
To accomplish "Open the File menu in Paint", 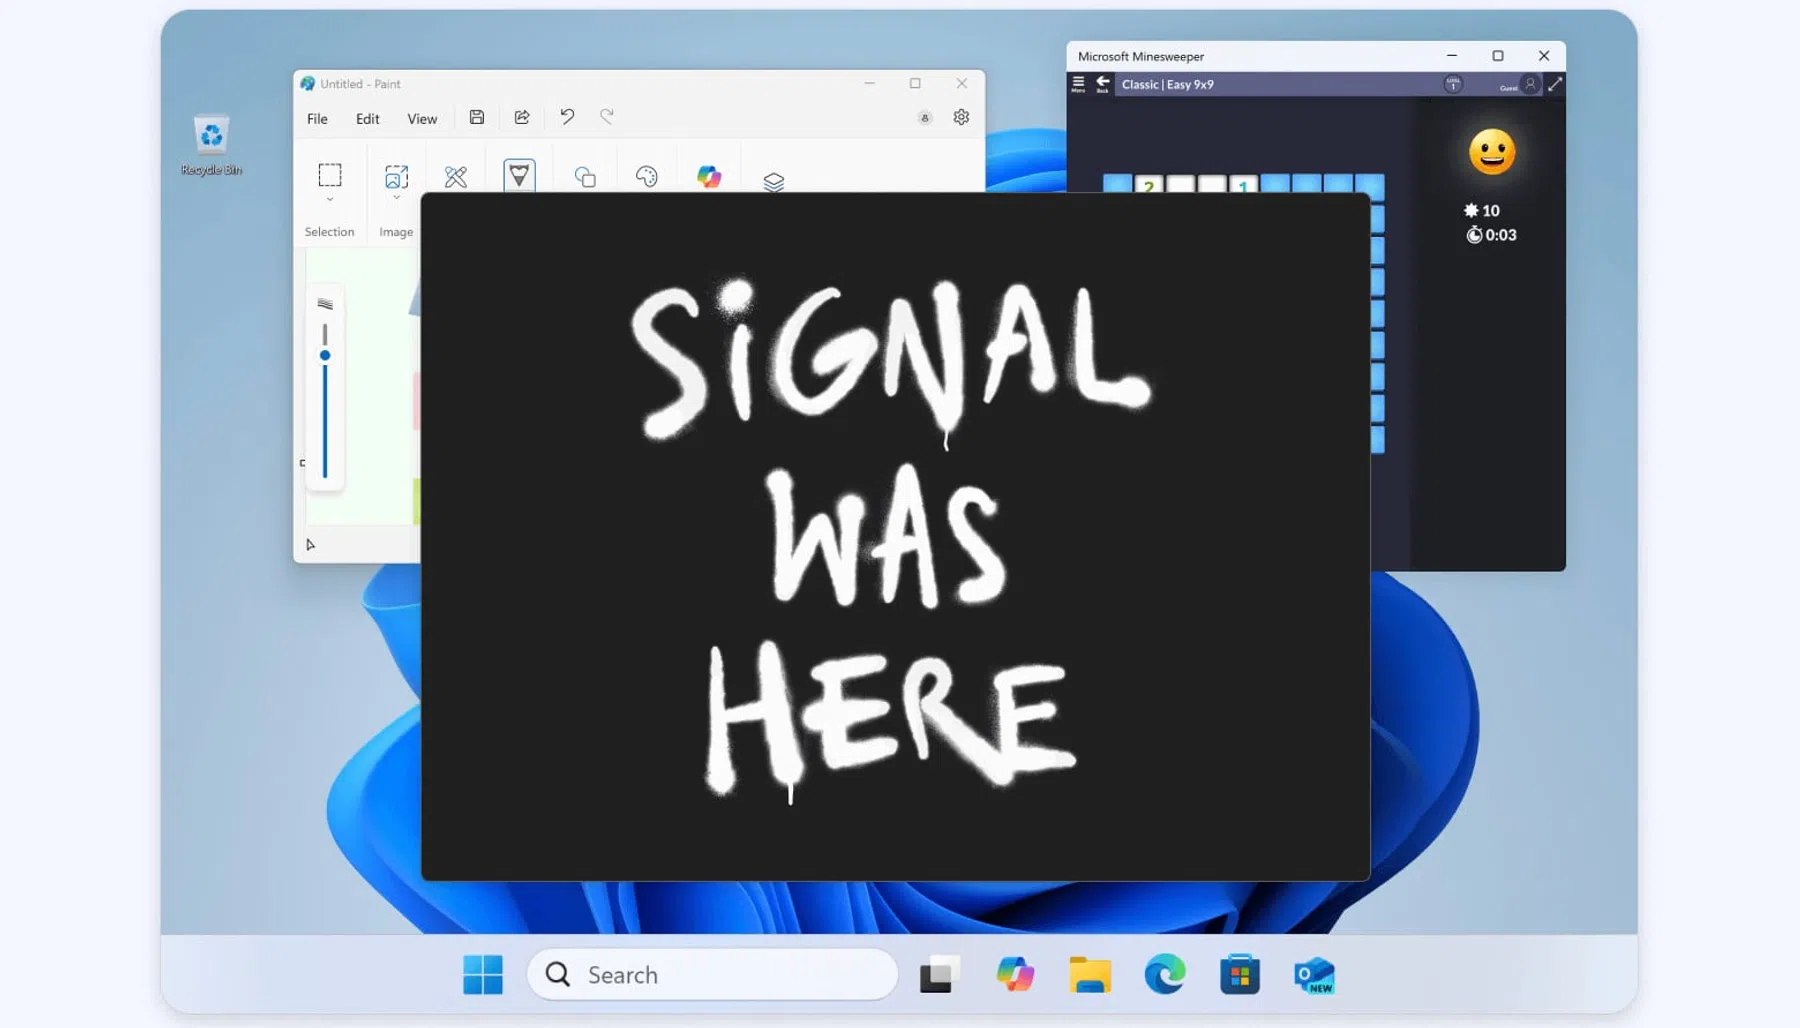I will point(317,119).
